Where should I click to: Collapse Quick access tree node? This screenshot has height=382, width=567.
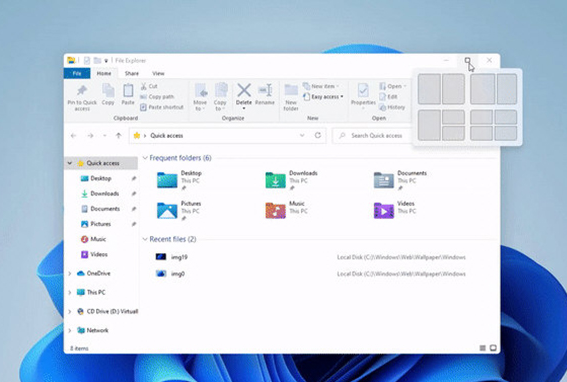(x=69, y=163)
